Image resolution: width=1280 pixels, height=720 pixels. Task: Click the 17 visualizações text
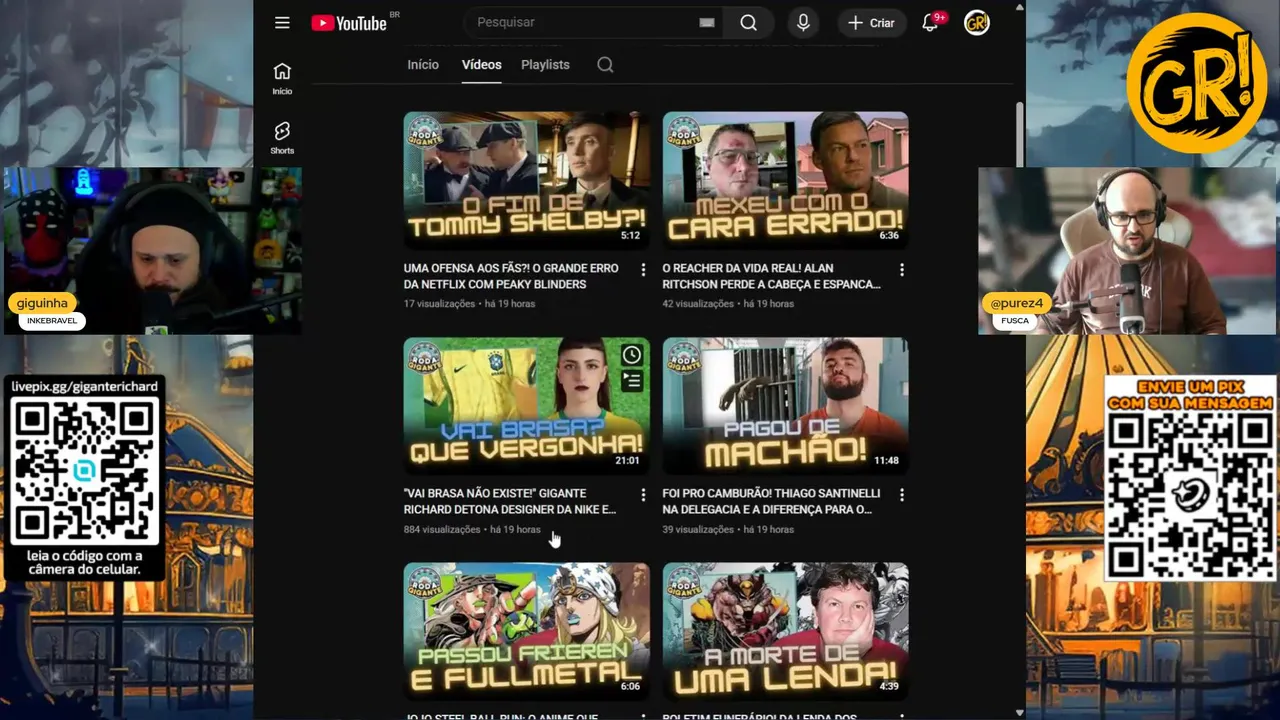[x=439, y=304]
